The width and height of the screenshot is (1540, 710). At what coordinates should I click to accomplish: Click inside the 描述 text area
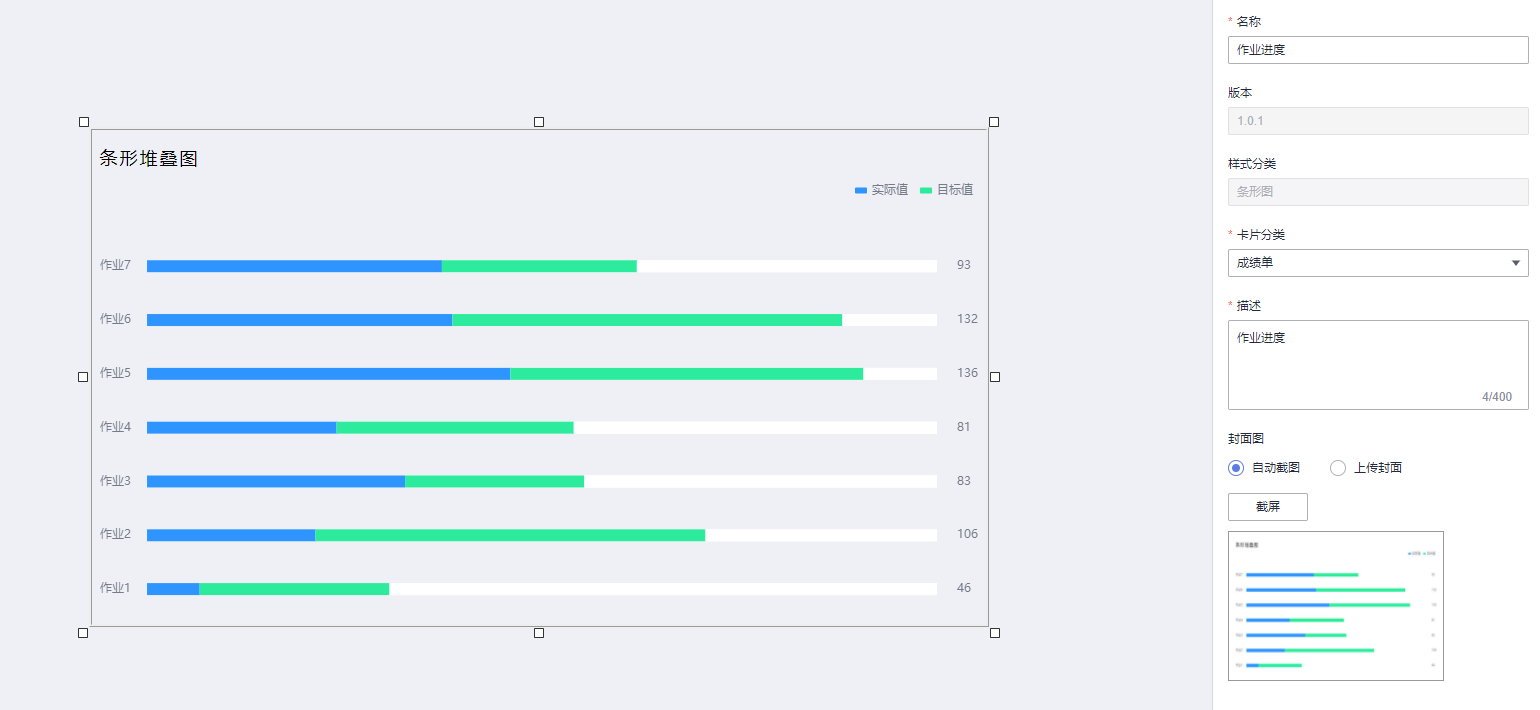tap(1377, 364)
